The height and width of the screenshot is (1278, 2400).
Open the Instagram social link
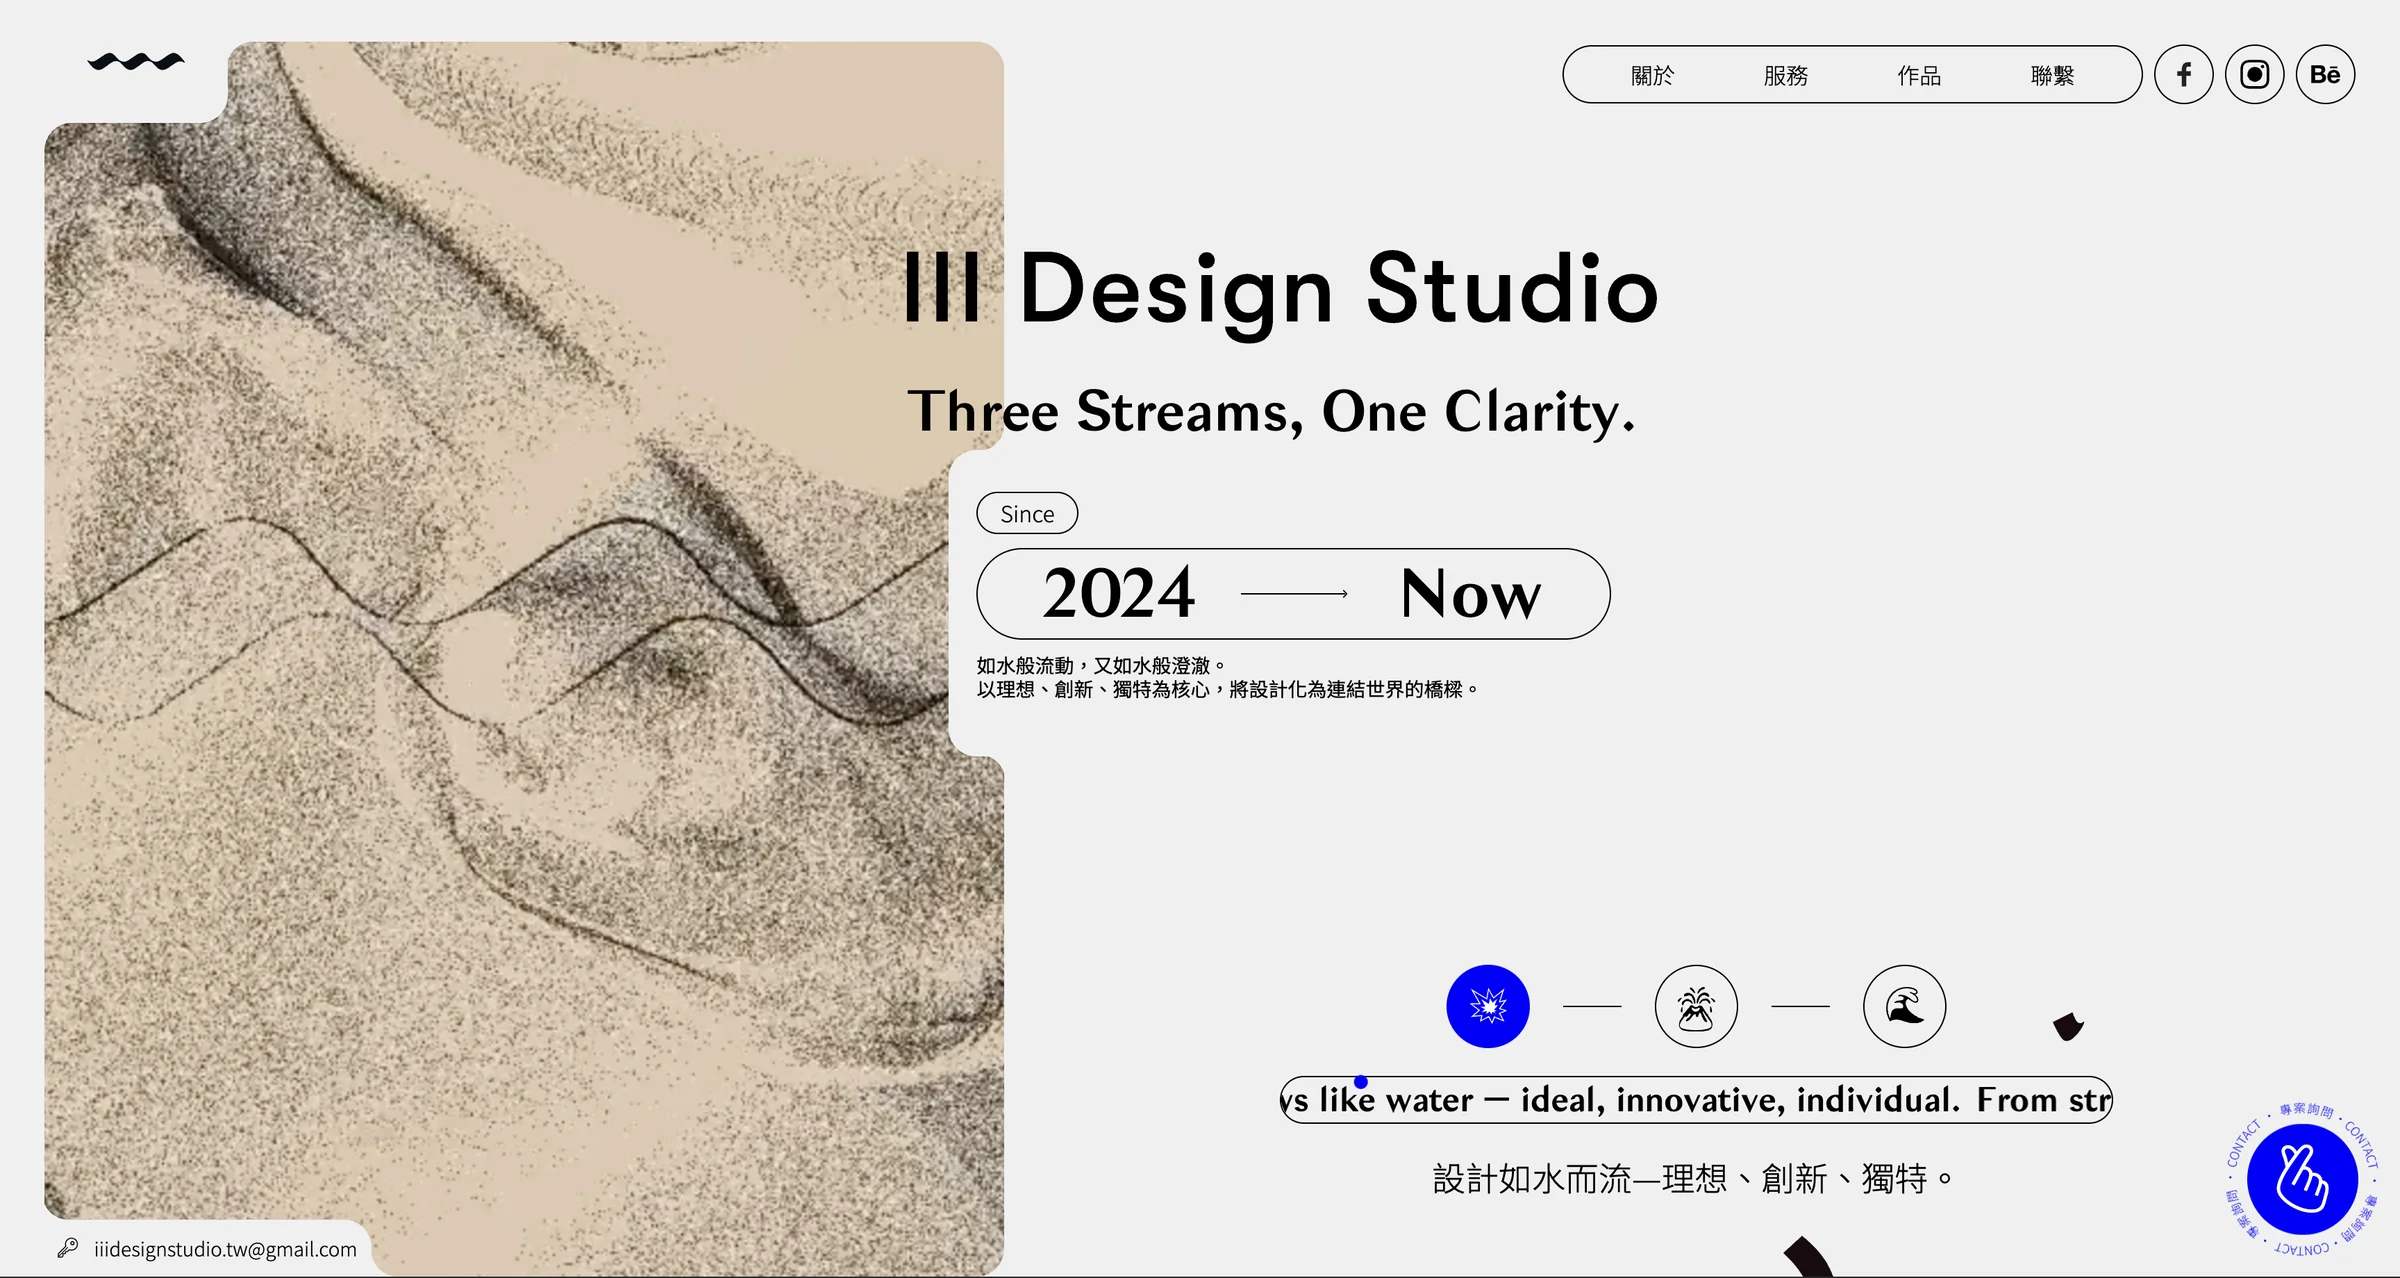point(2254,75)
